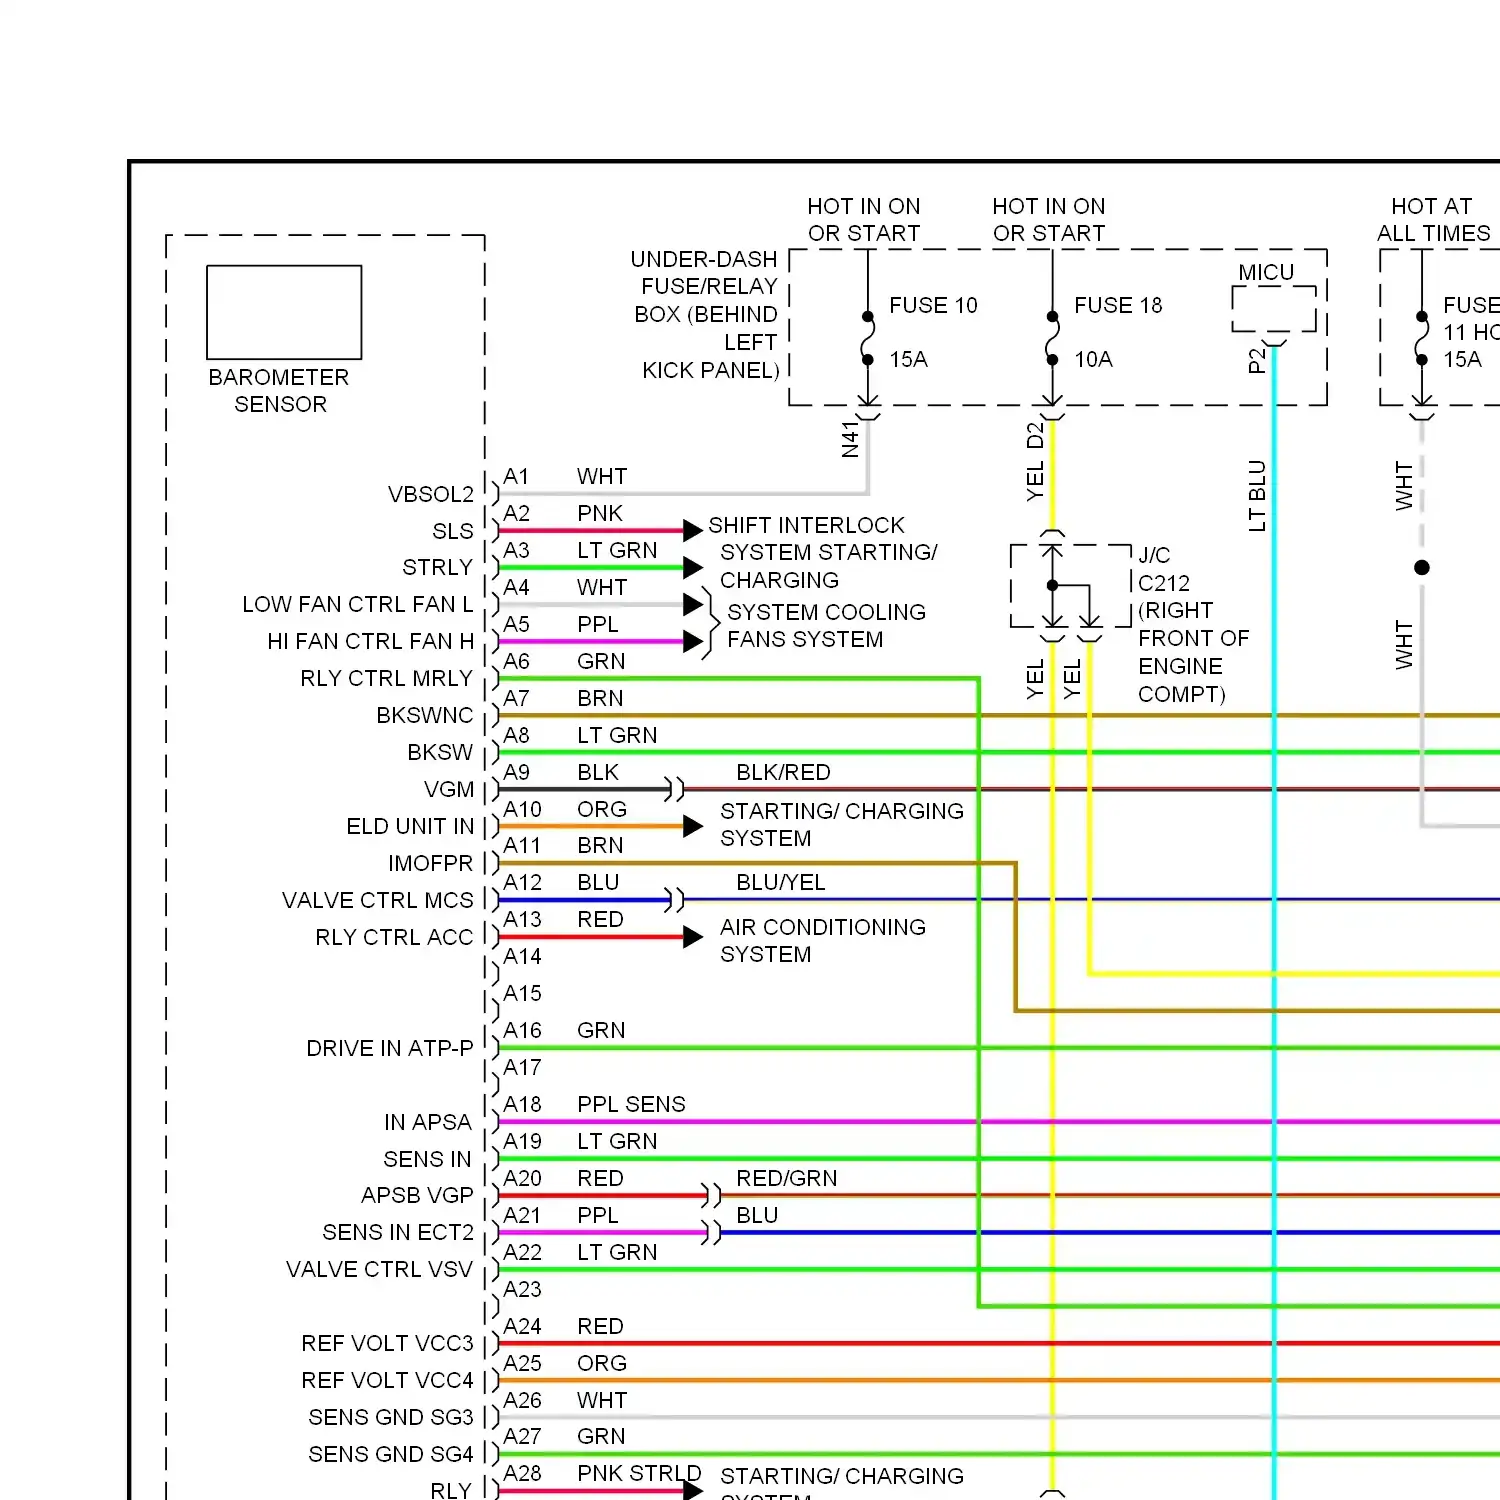This screenshot has height=1500, width=1500.
Task: Click the A25 ORG terminal label
Action: click(565, 1364)
